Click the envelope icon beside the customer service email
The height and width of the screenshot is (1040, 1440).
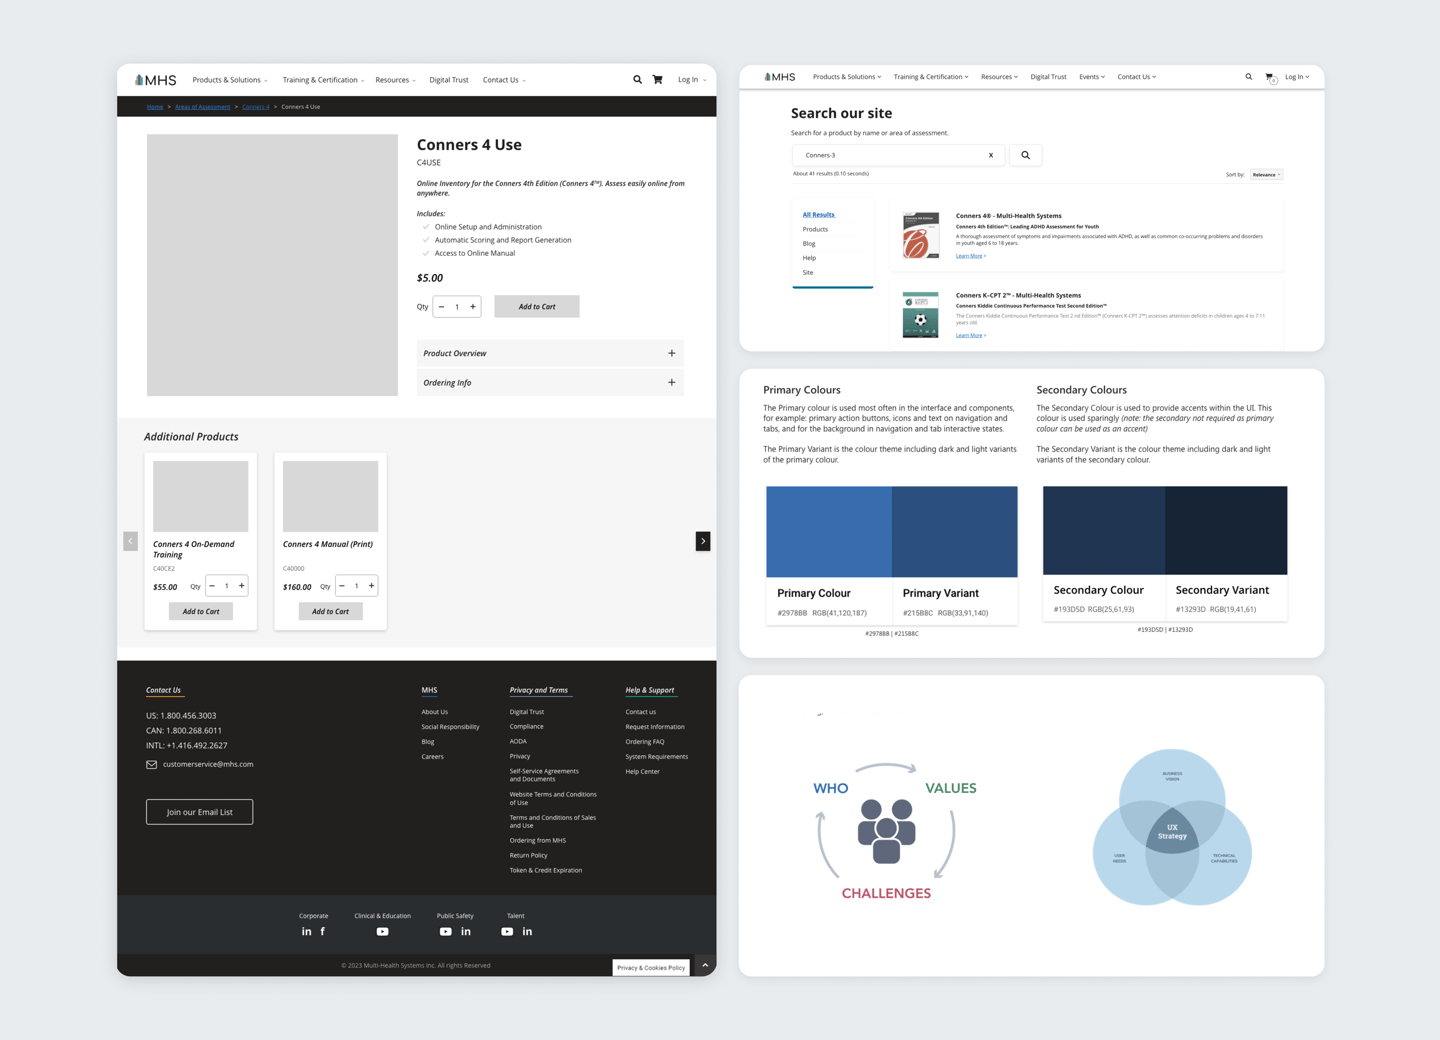pos(152,765)
